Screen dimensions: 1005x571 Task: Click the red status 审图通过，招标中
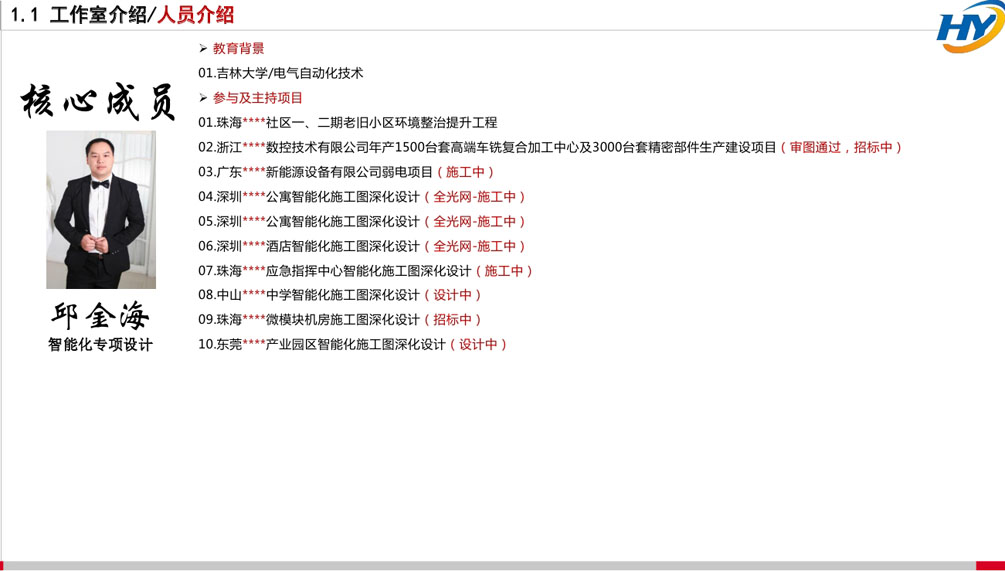point(840,147)
